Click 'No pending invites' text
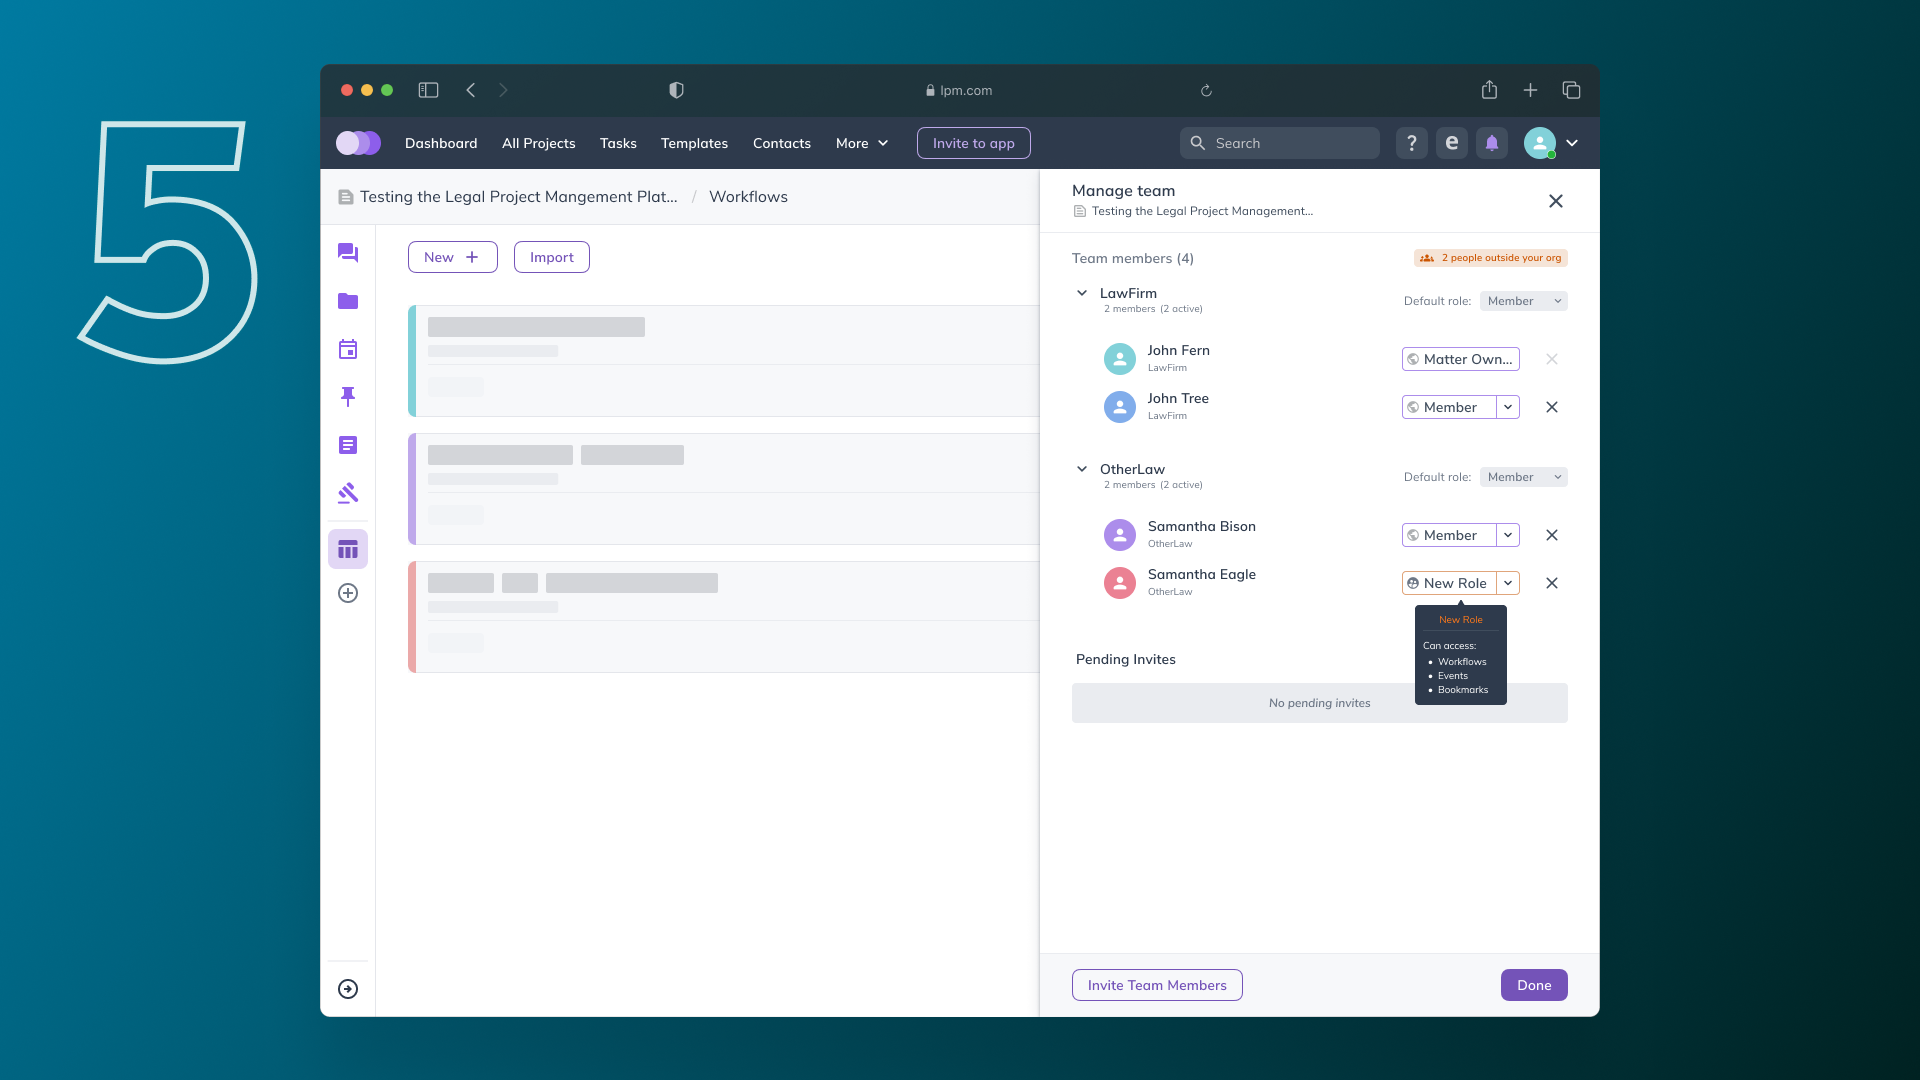This screenshot has height=1080, width=1920. pos(1319,703)
